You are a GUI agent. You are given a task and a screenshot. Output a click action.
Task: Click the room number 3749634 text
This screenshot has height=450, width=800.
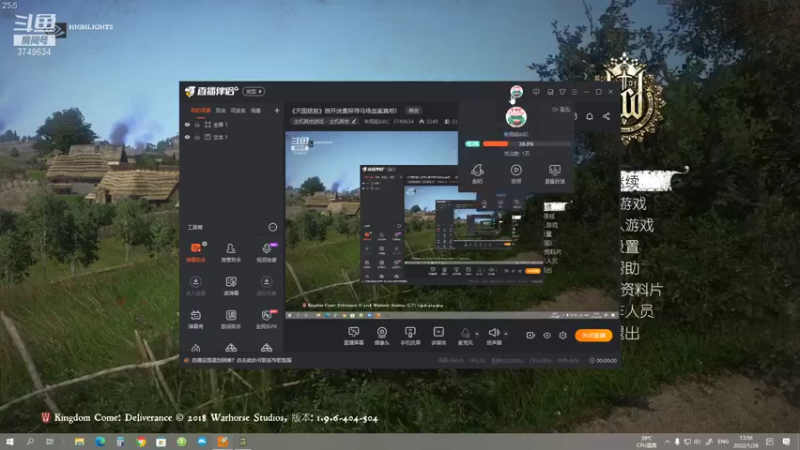[403, 121]
